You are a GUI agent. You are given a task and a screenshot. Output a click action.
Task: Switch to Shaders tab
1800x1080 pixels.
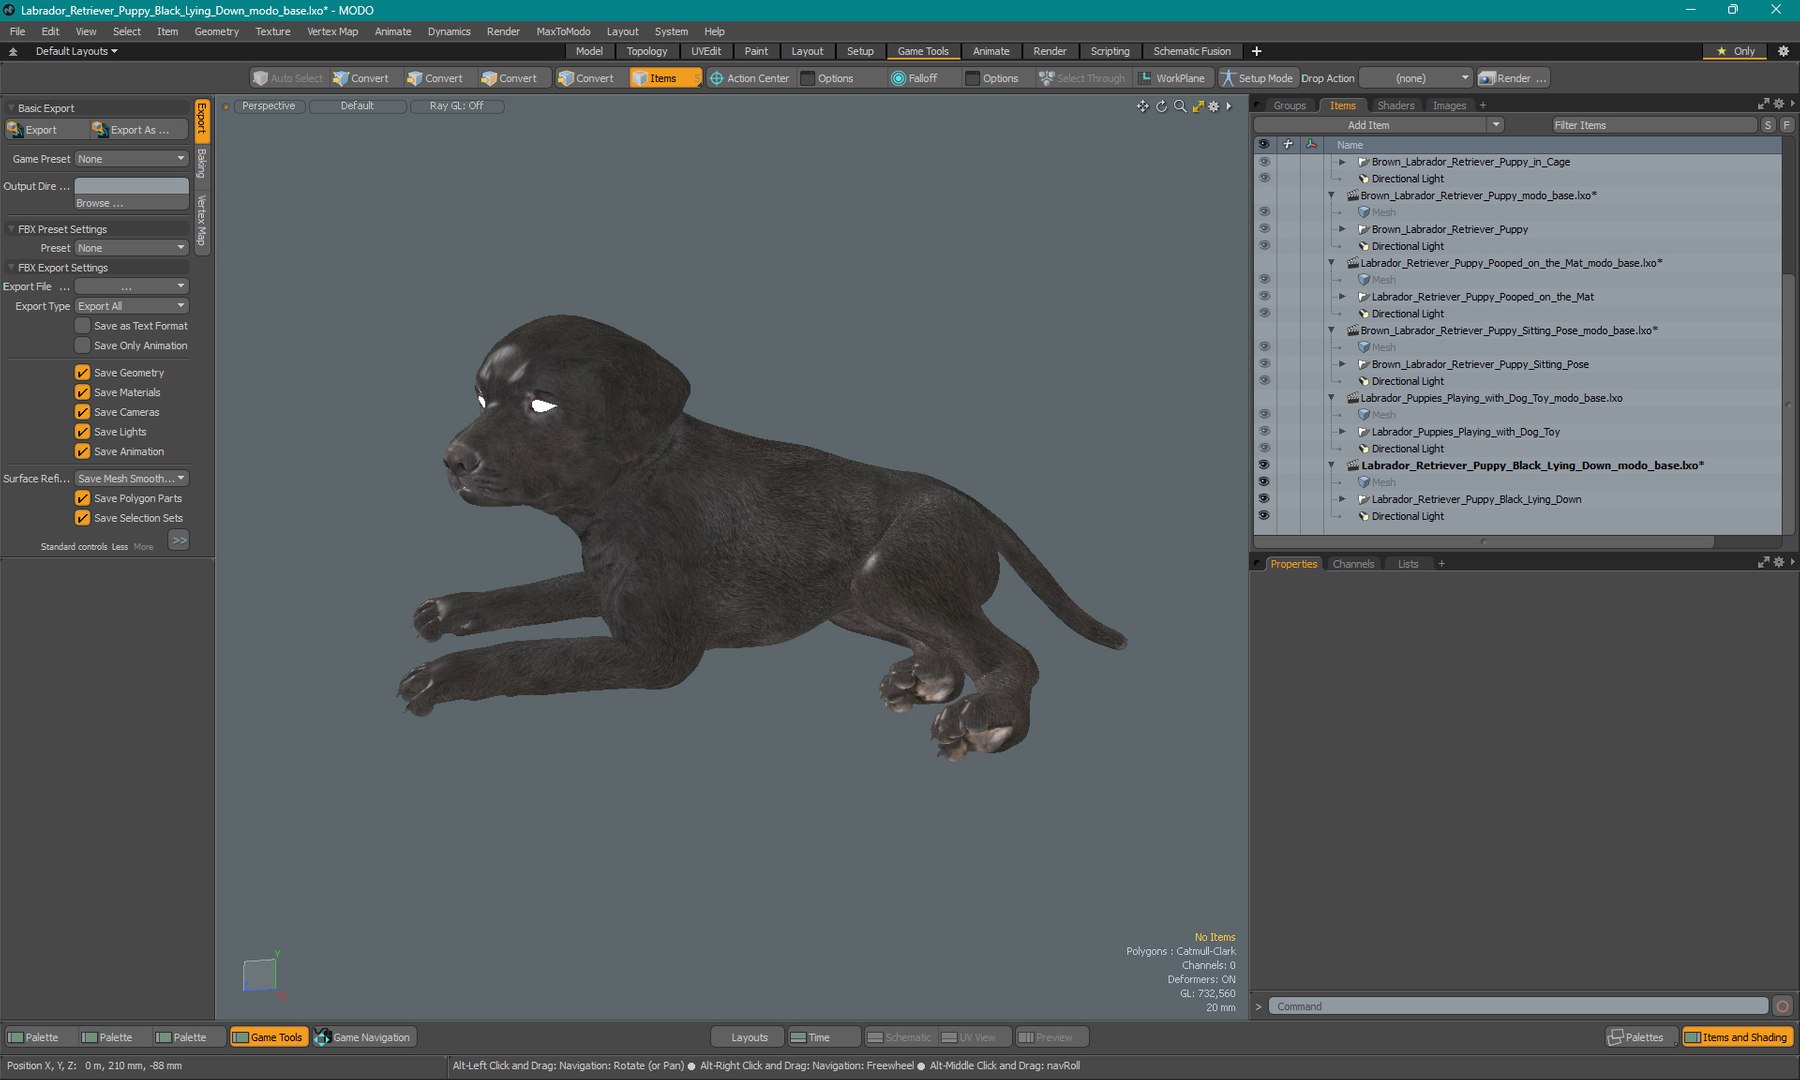click(1395, 105)
